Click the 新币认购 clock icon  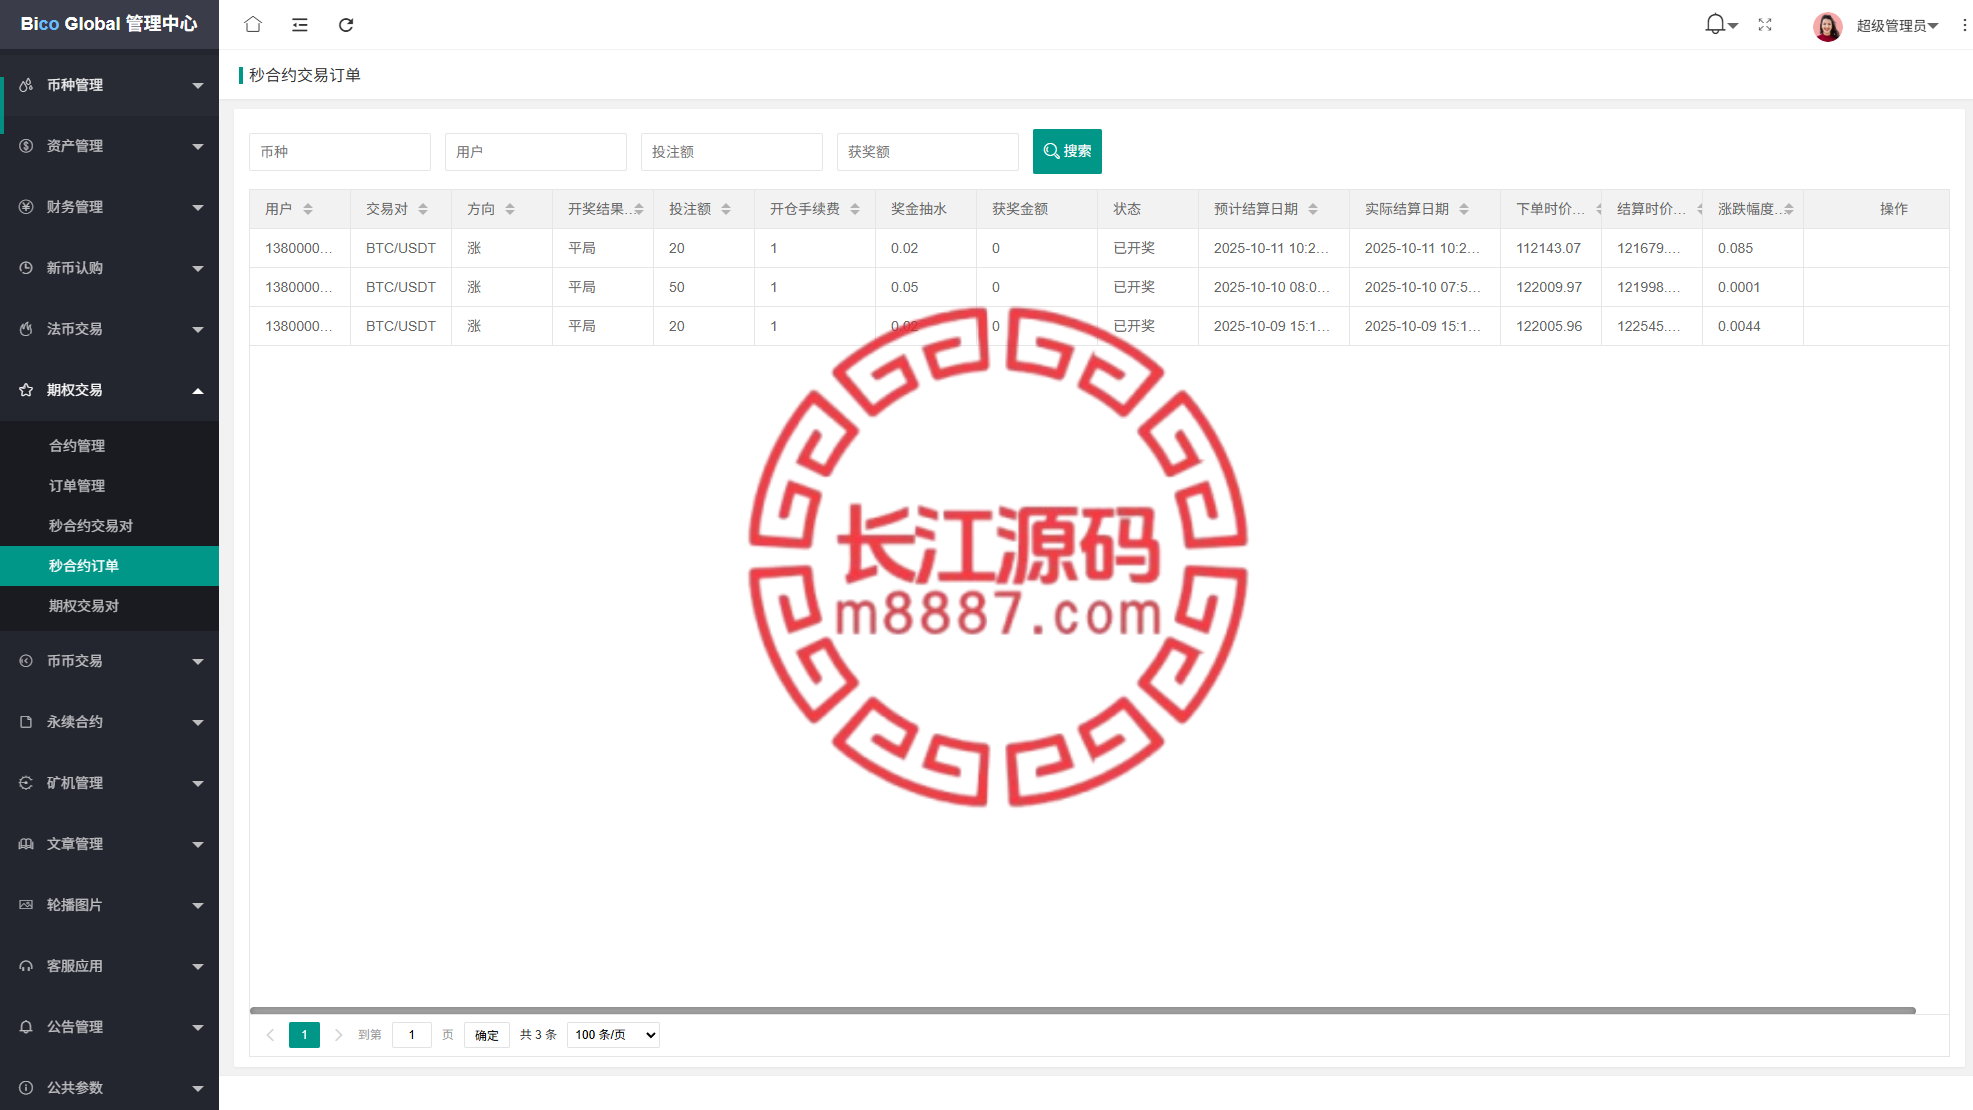pyautogui.click(x=26, y=268)
